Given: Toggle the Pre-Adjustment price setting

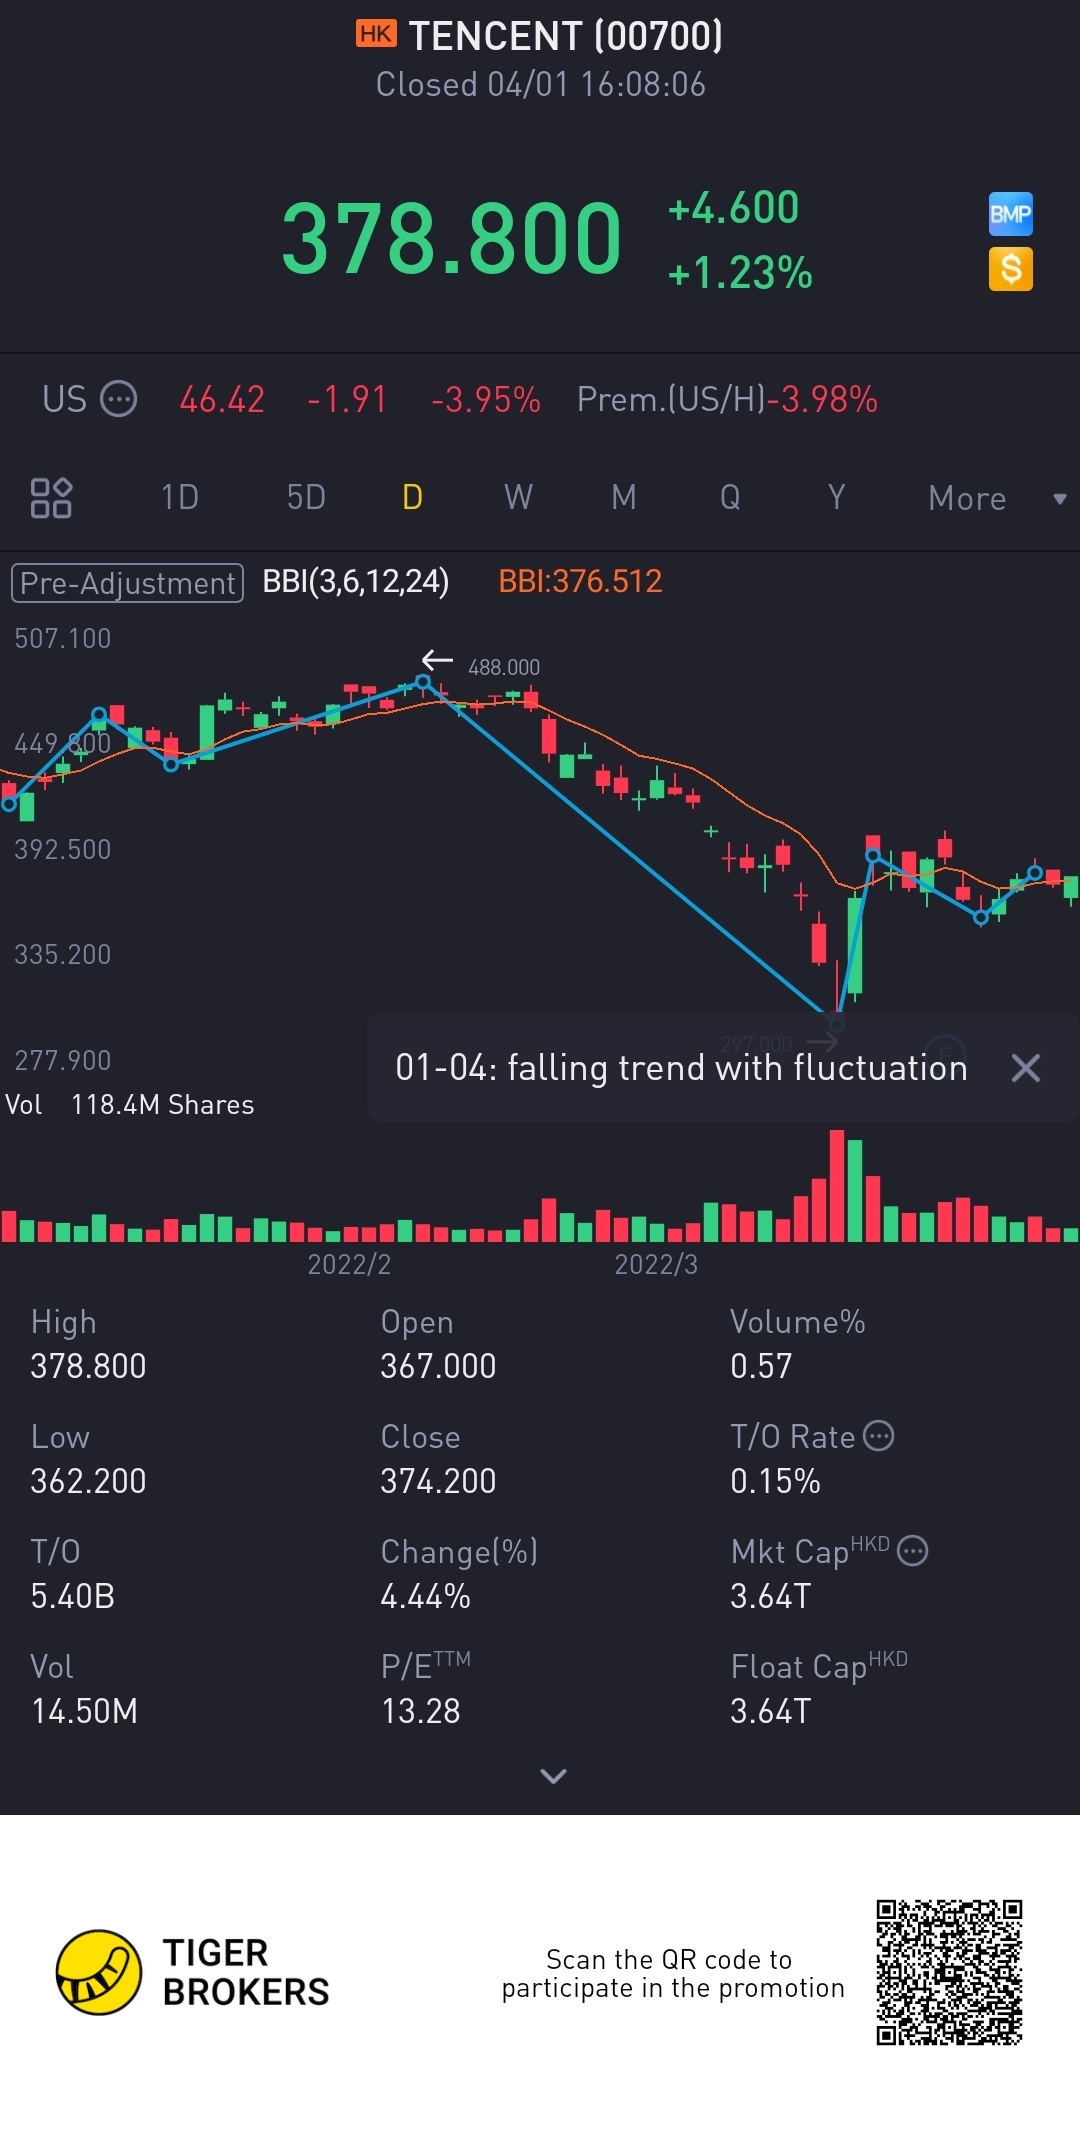Looking at the screenshot, I should 127,582.
